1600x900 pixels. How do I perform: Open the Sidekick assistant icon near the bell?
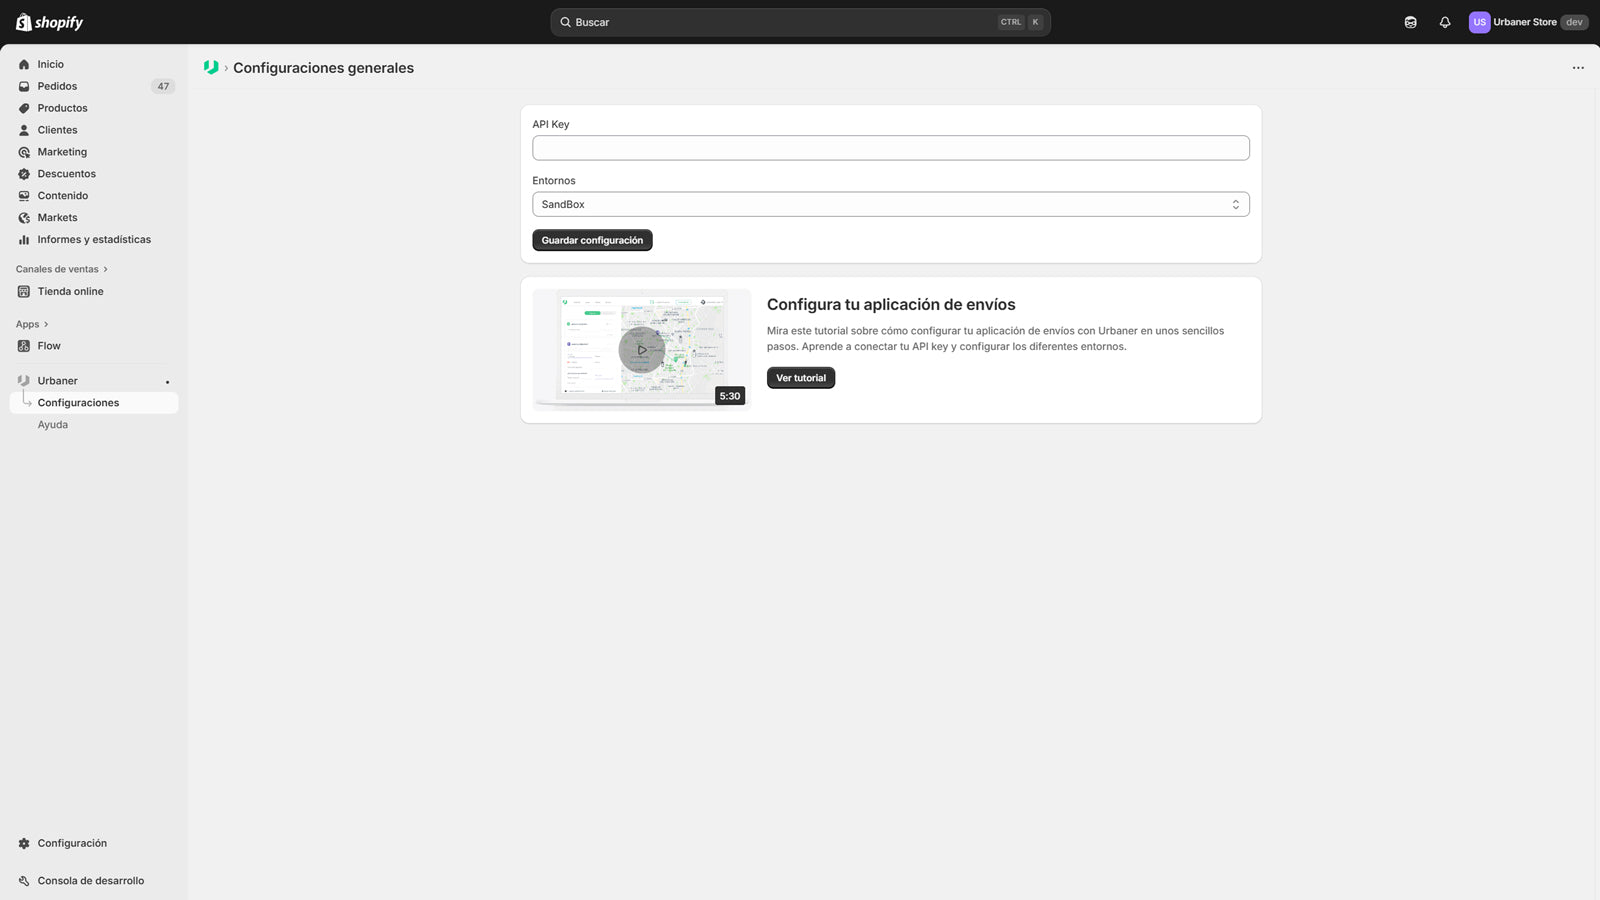click(1410, 22)
